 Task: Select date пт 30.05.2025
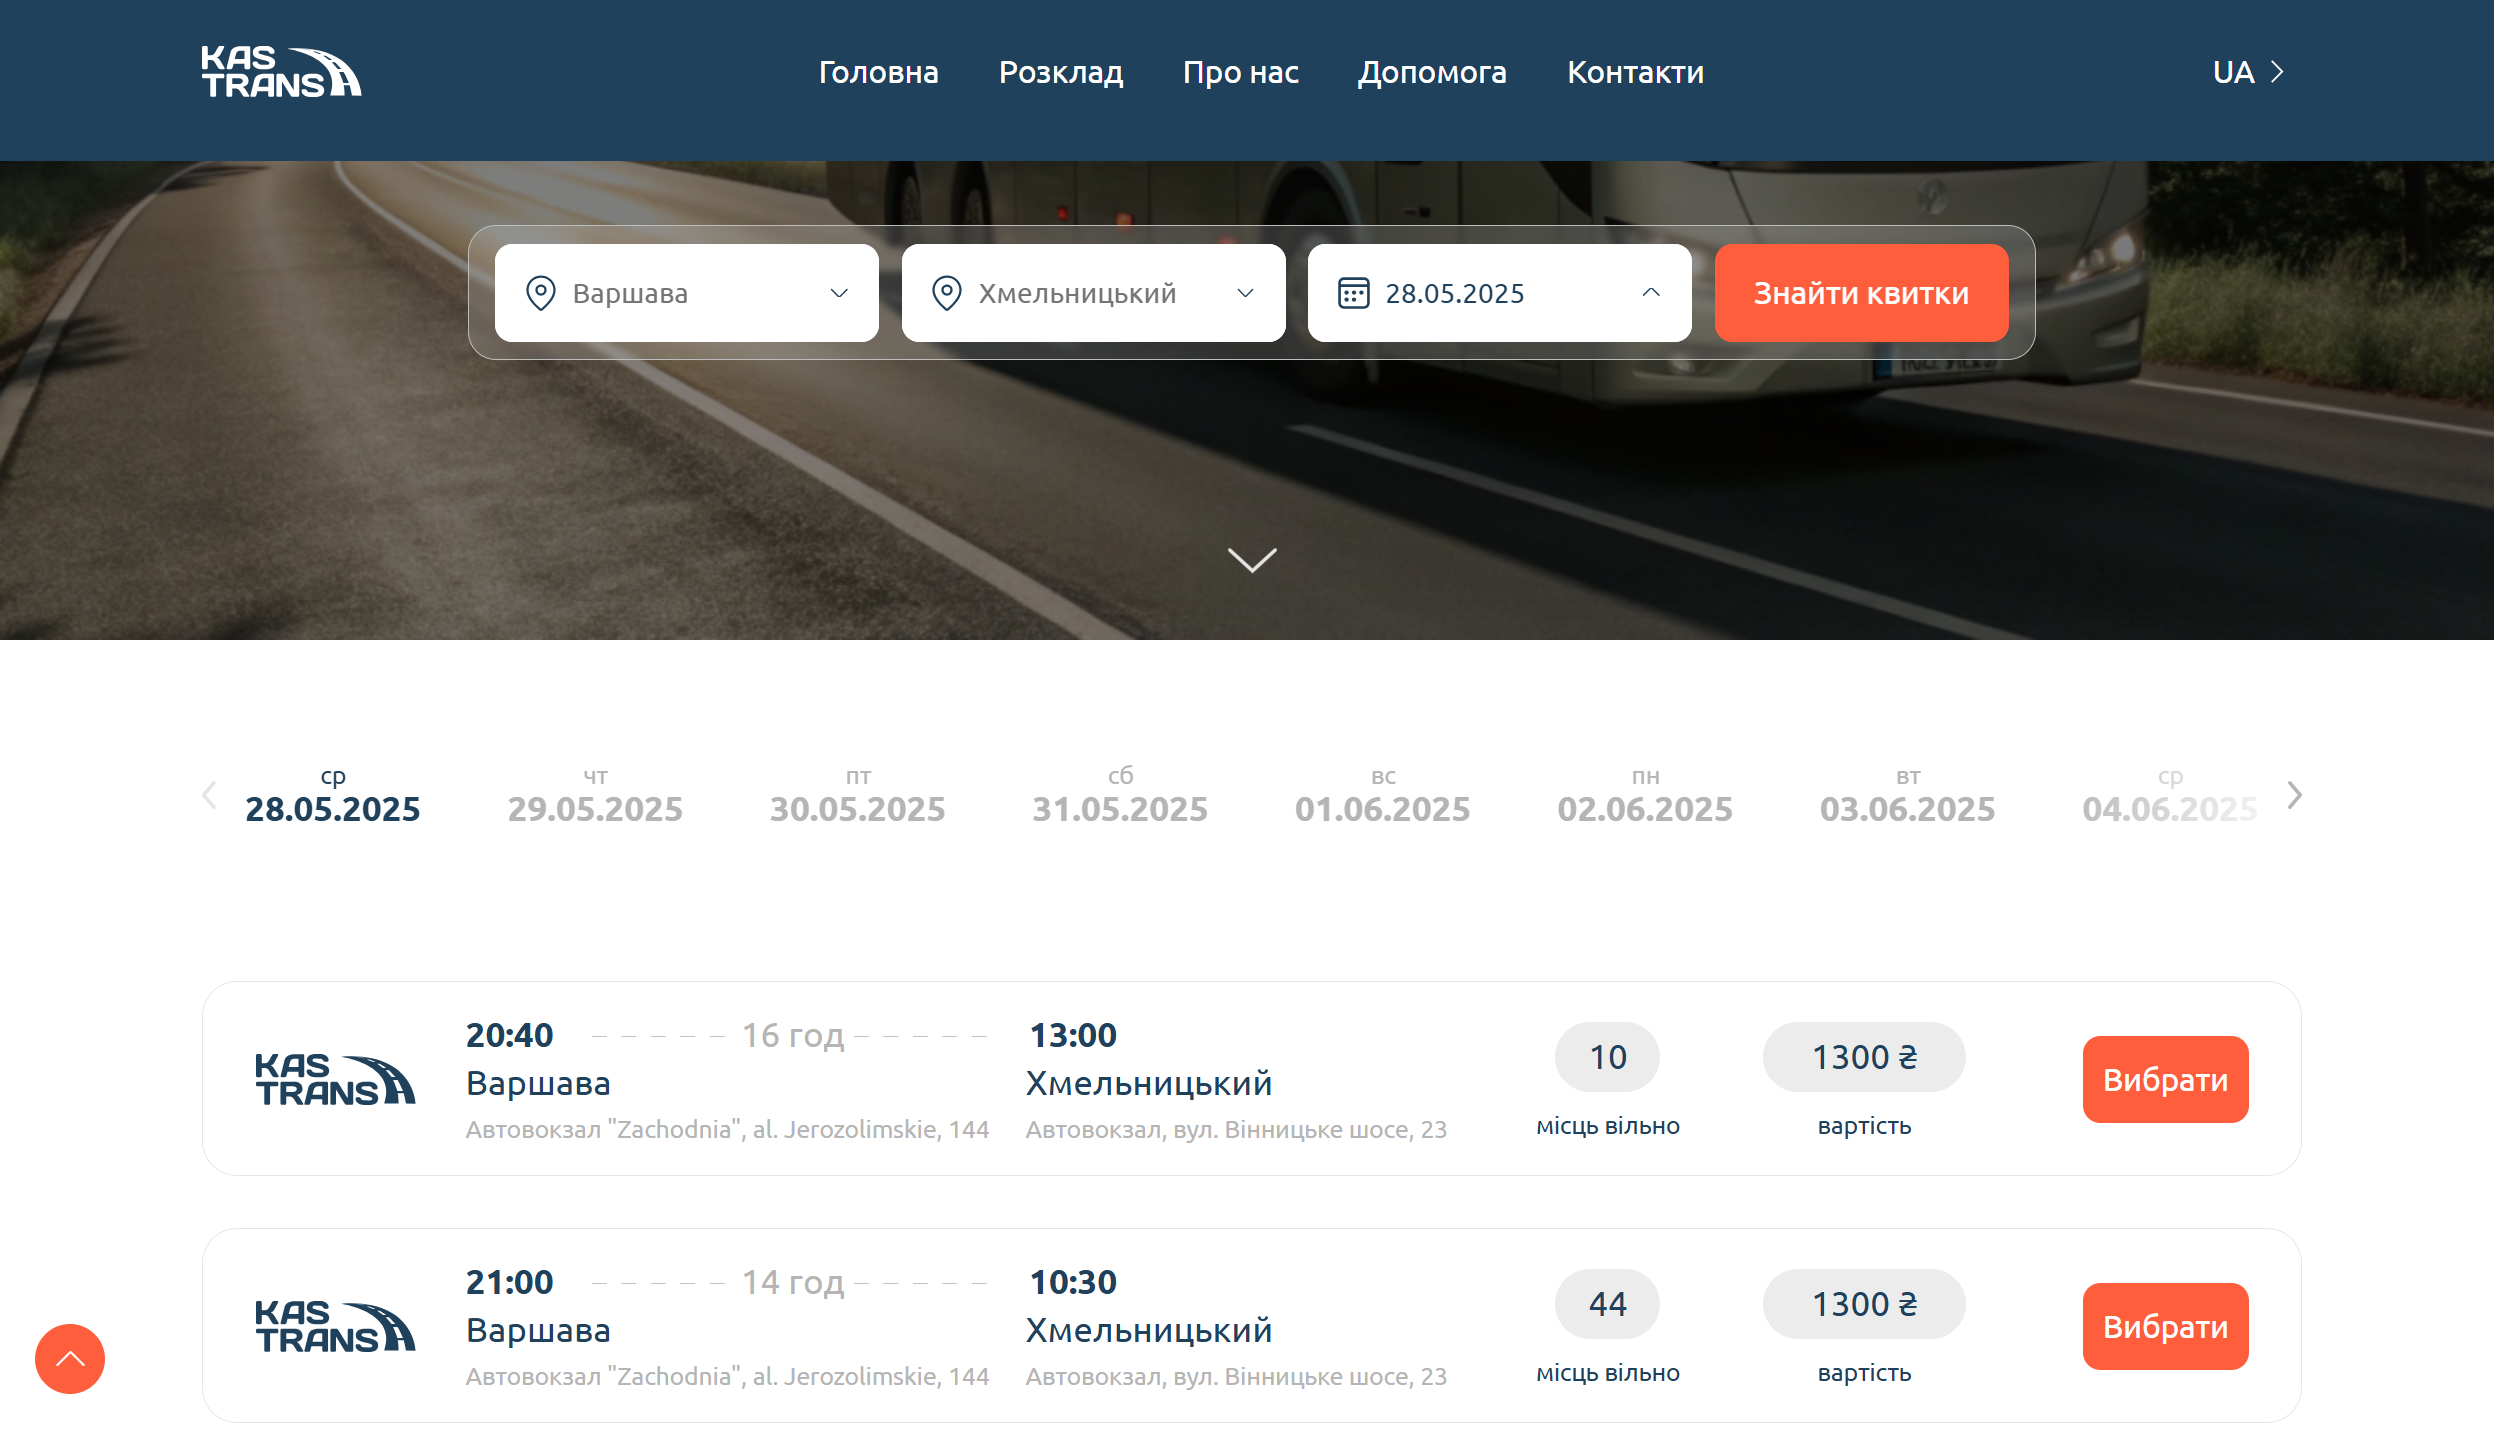[858, 796]
